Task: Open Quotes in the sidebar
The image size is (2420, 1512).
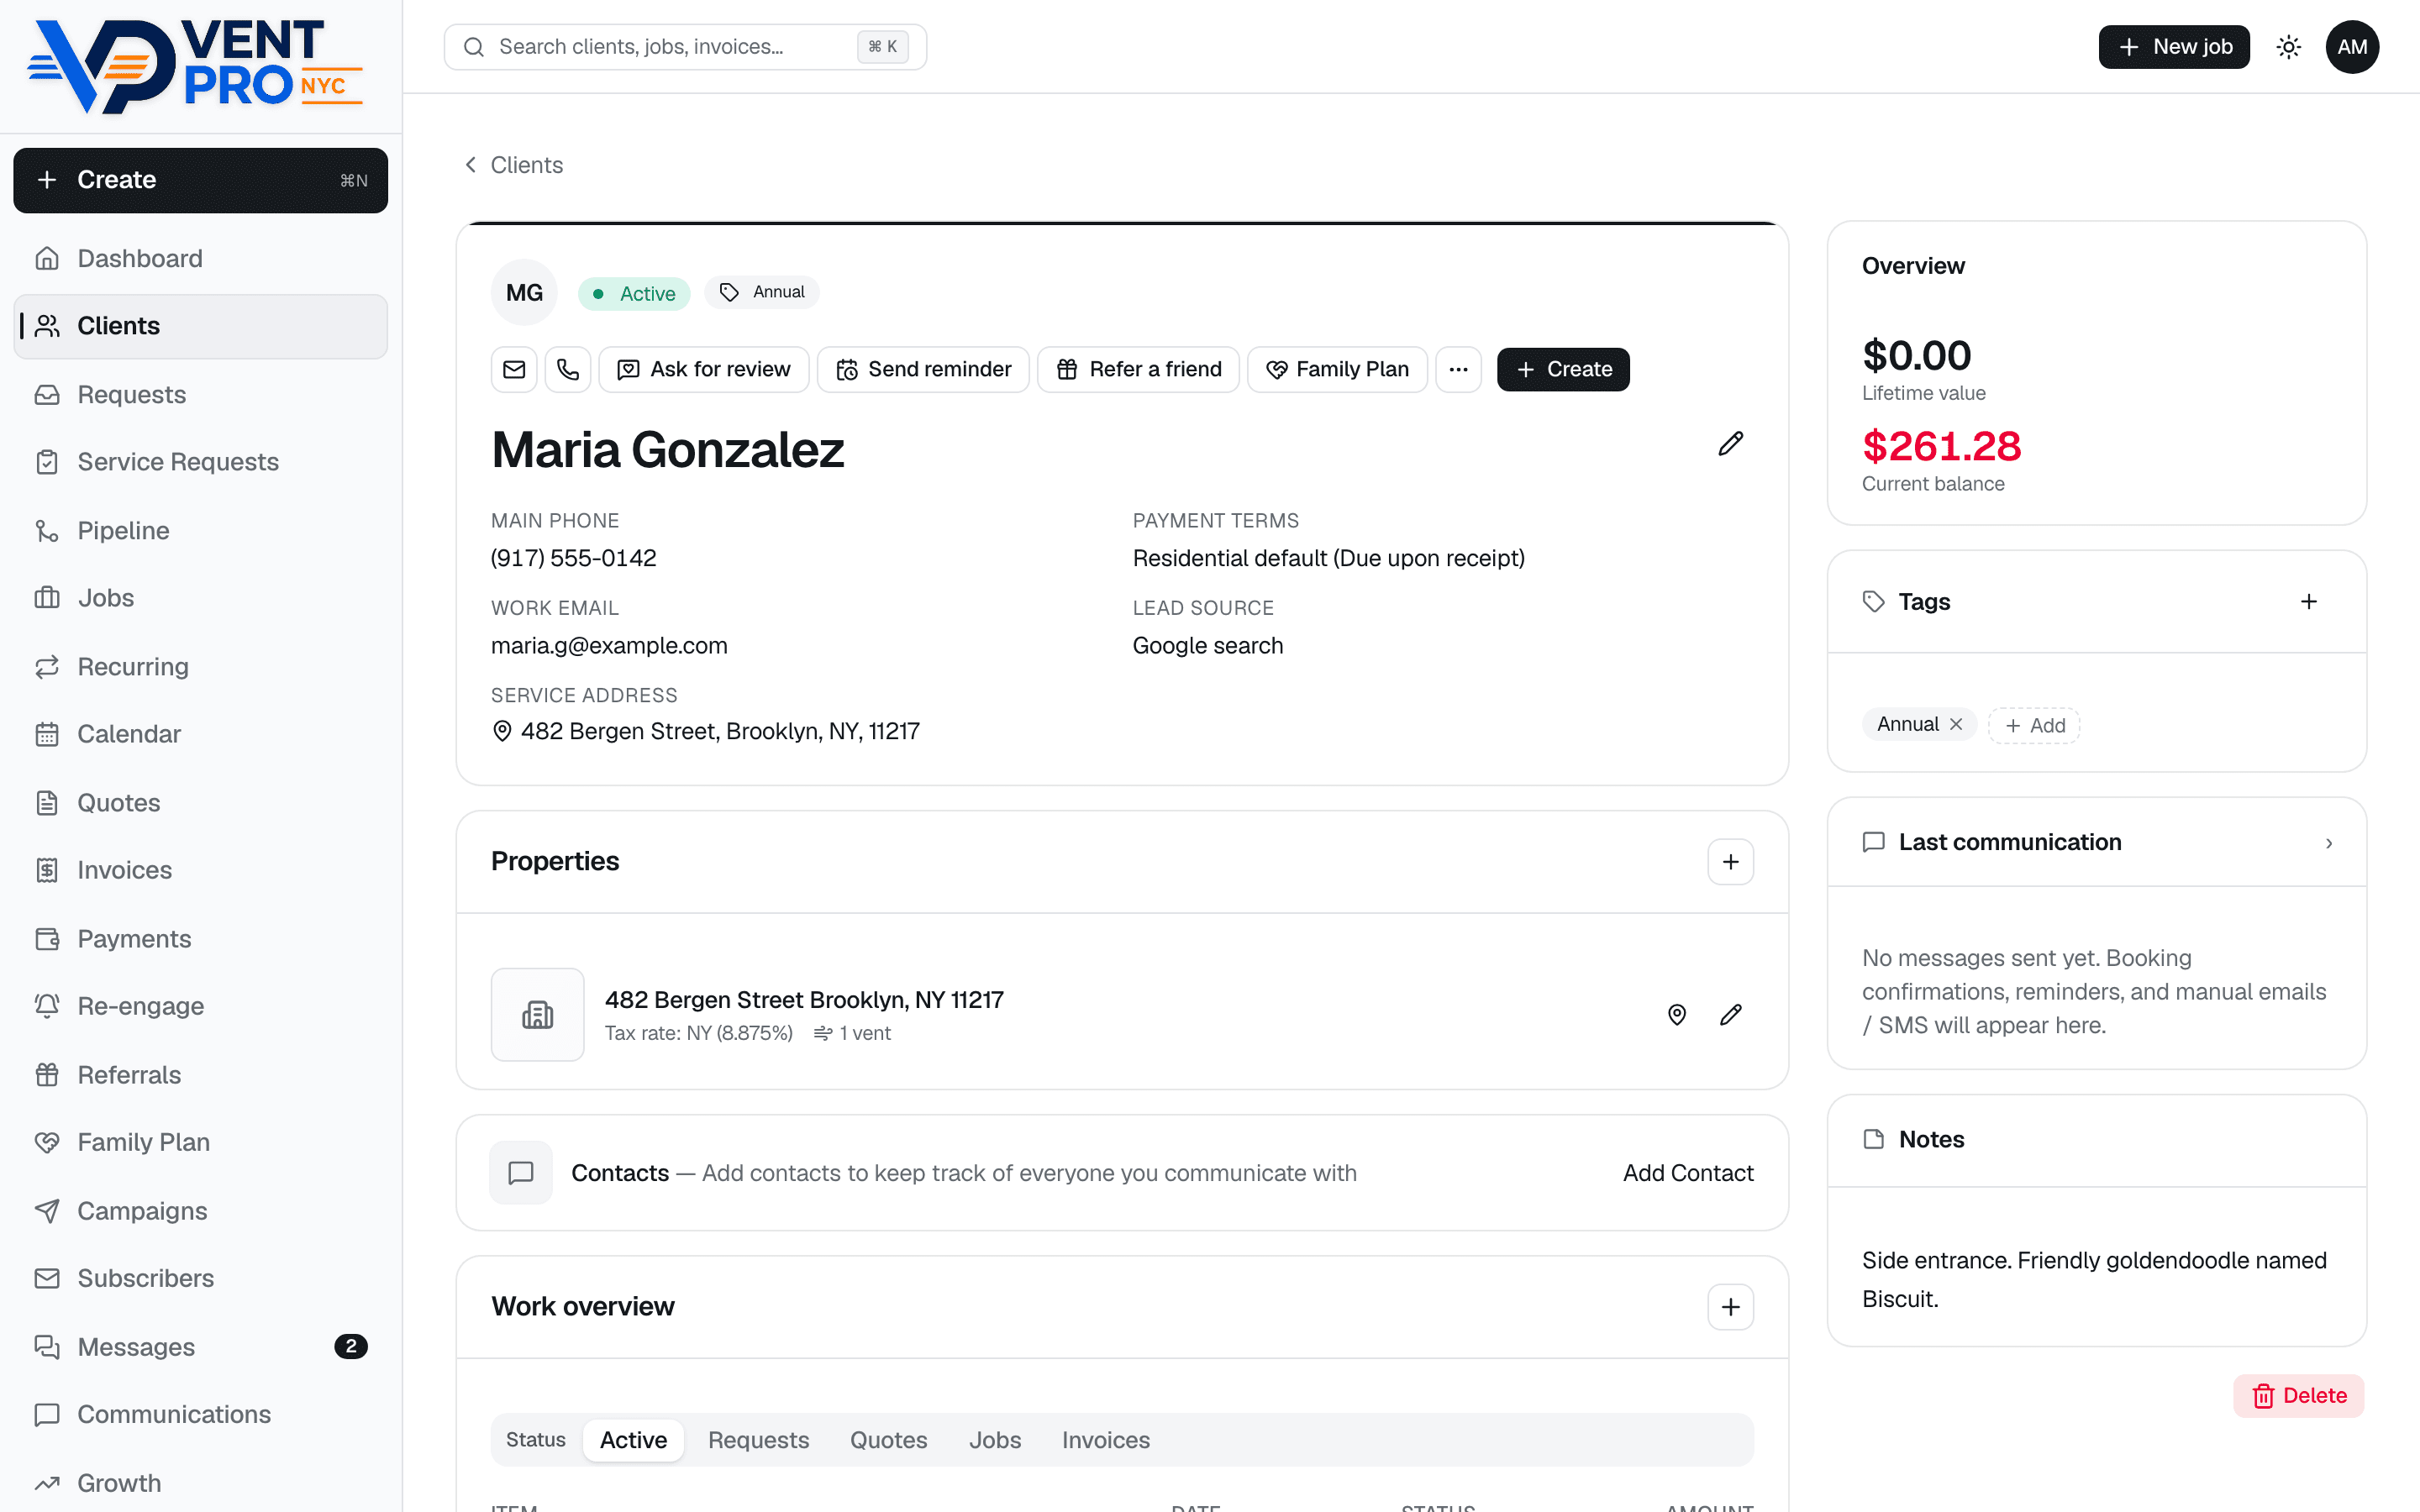Action: (x=200, y=803)
